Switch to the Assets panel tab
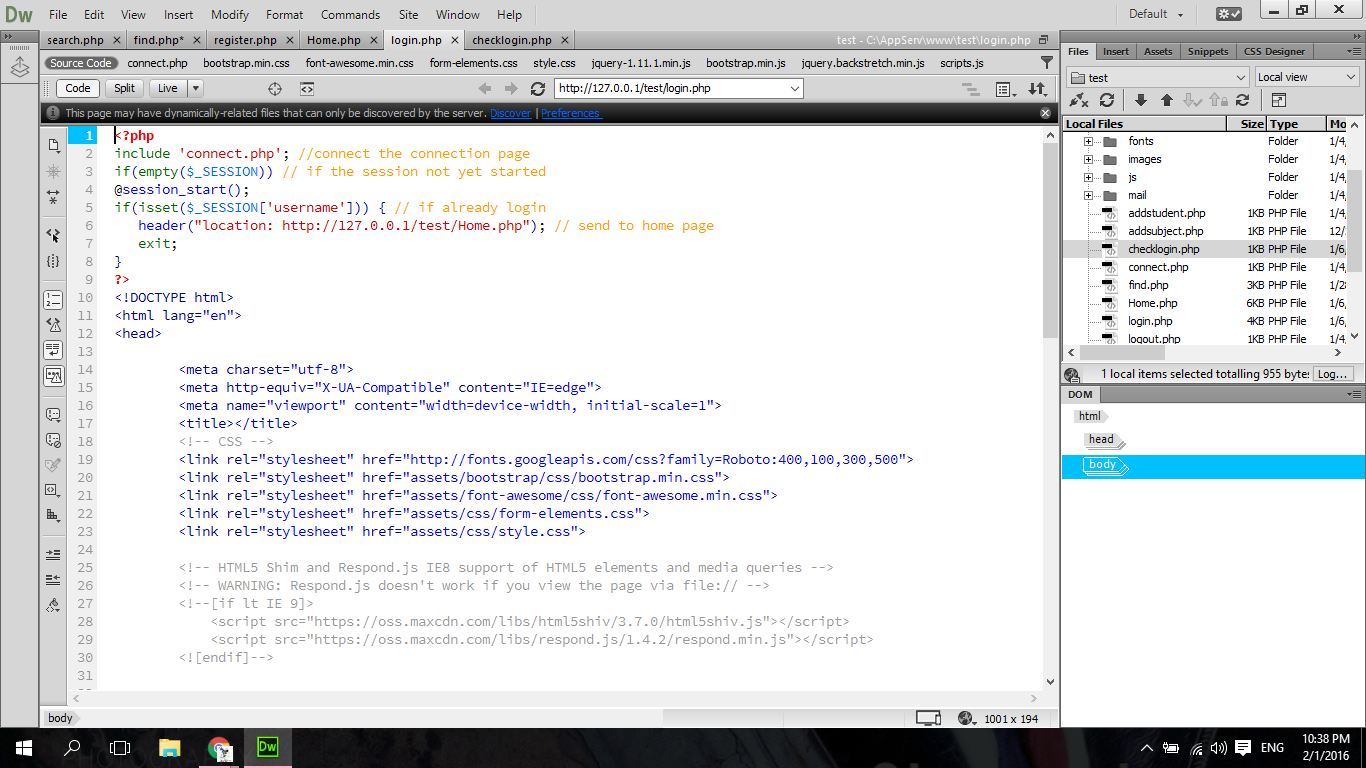Screen dimensions: 1366x768 click(1158, 51)
